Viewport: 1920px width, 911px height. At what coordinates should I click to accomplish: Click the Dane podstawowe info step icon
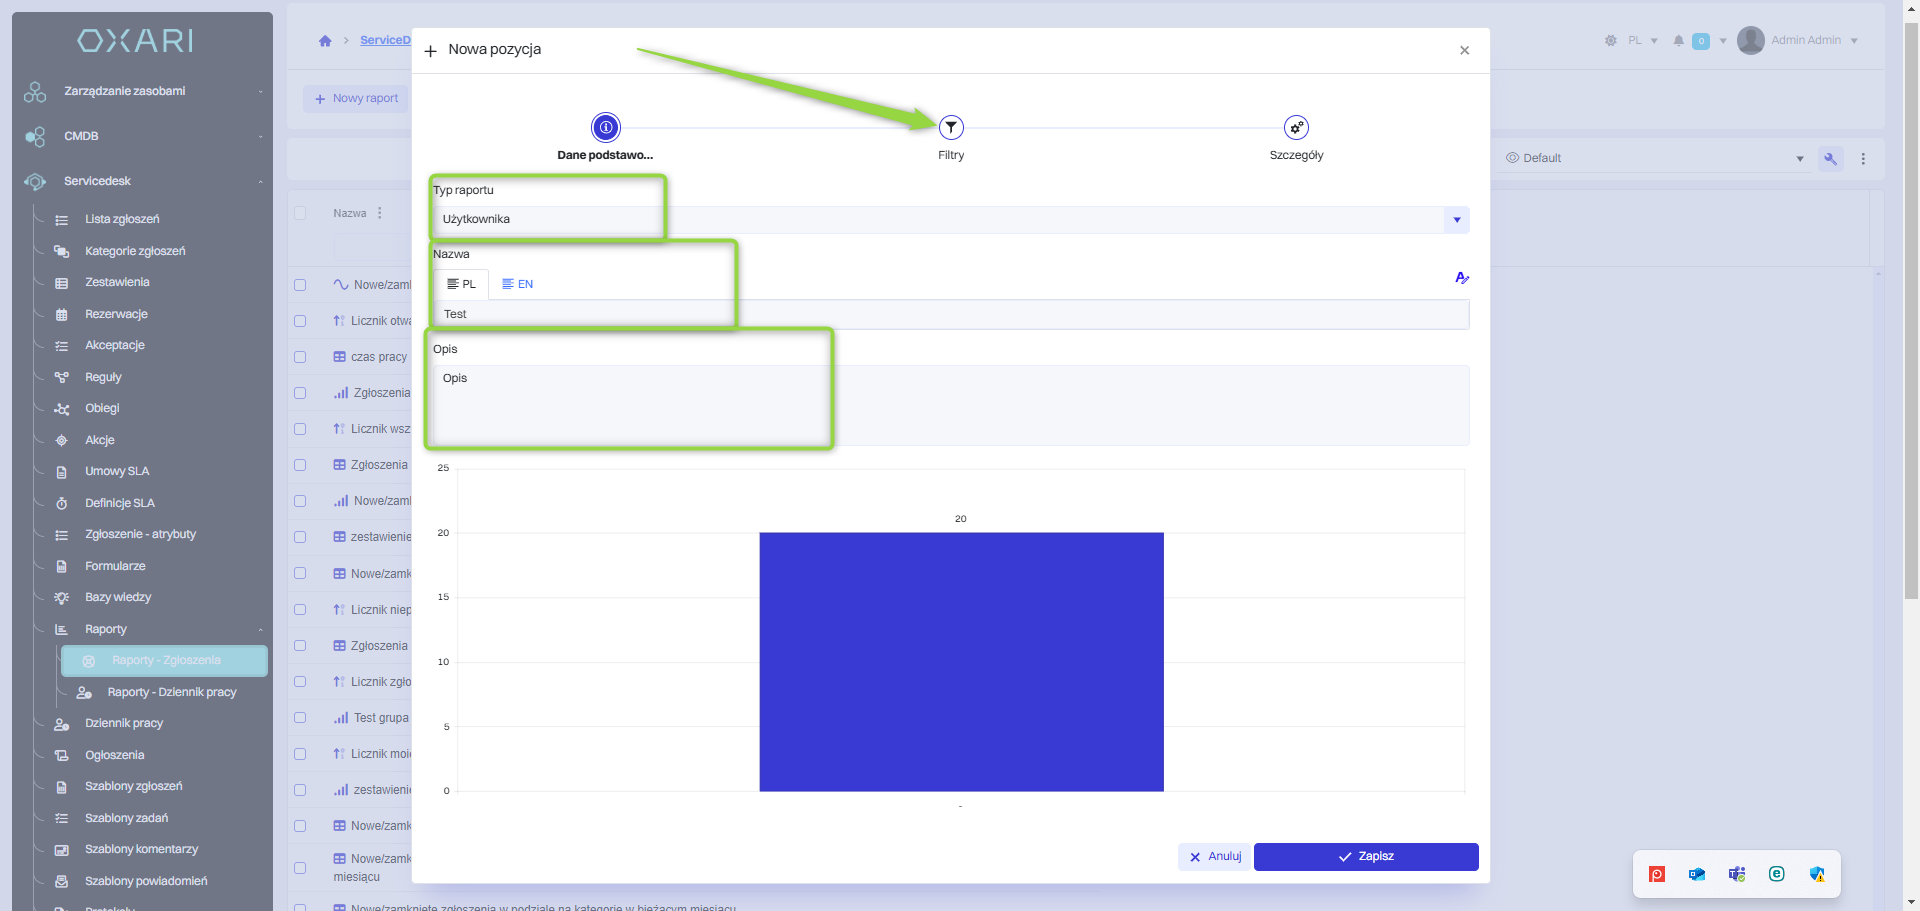click(605, 128)
